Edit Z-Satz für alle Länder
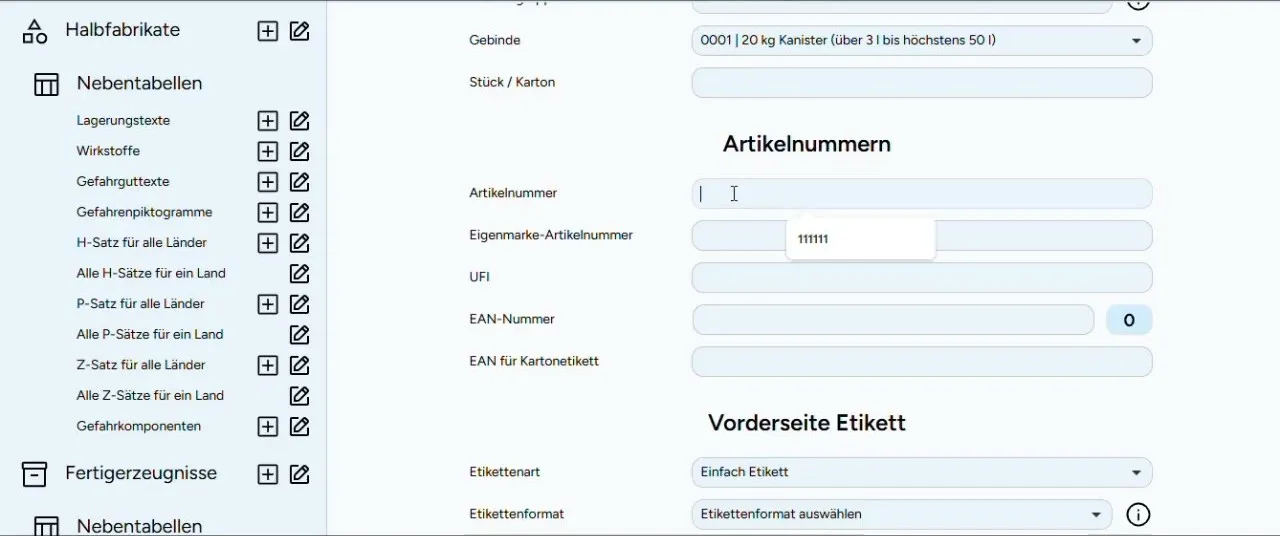 tap(299, 366)
